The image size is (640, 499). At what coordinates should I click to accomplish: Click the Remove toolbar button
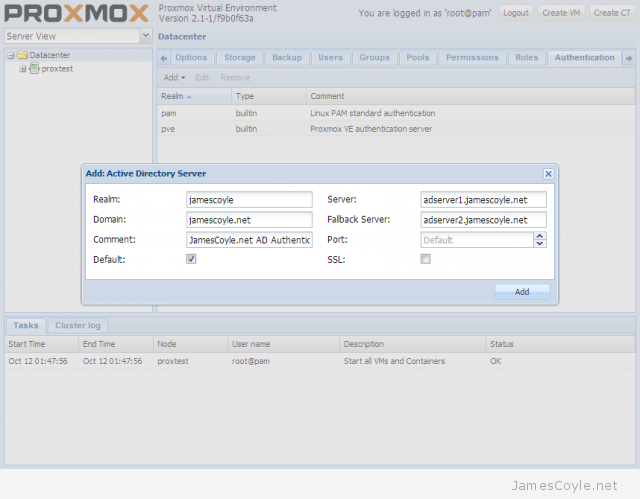[x=235, y=78]
